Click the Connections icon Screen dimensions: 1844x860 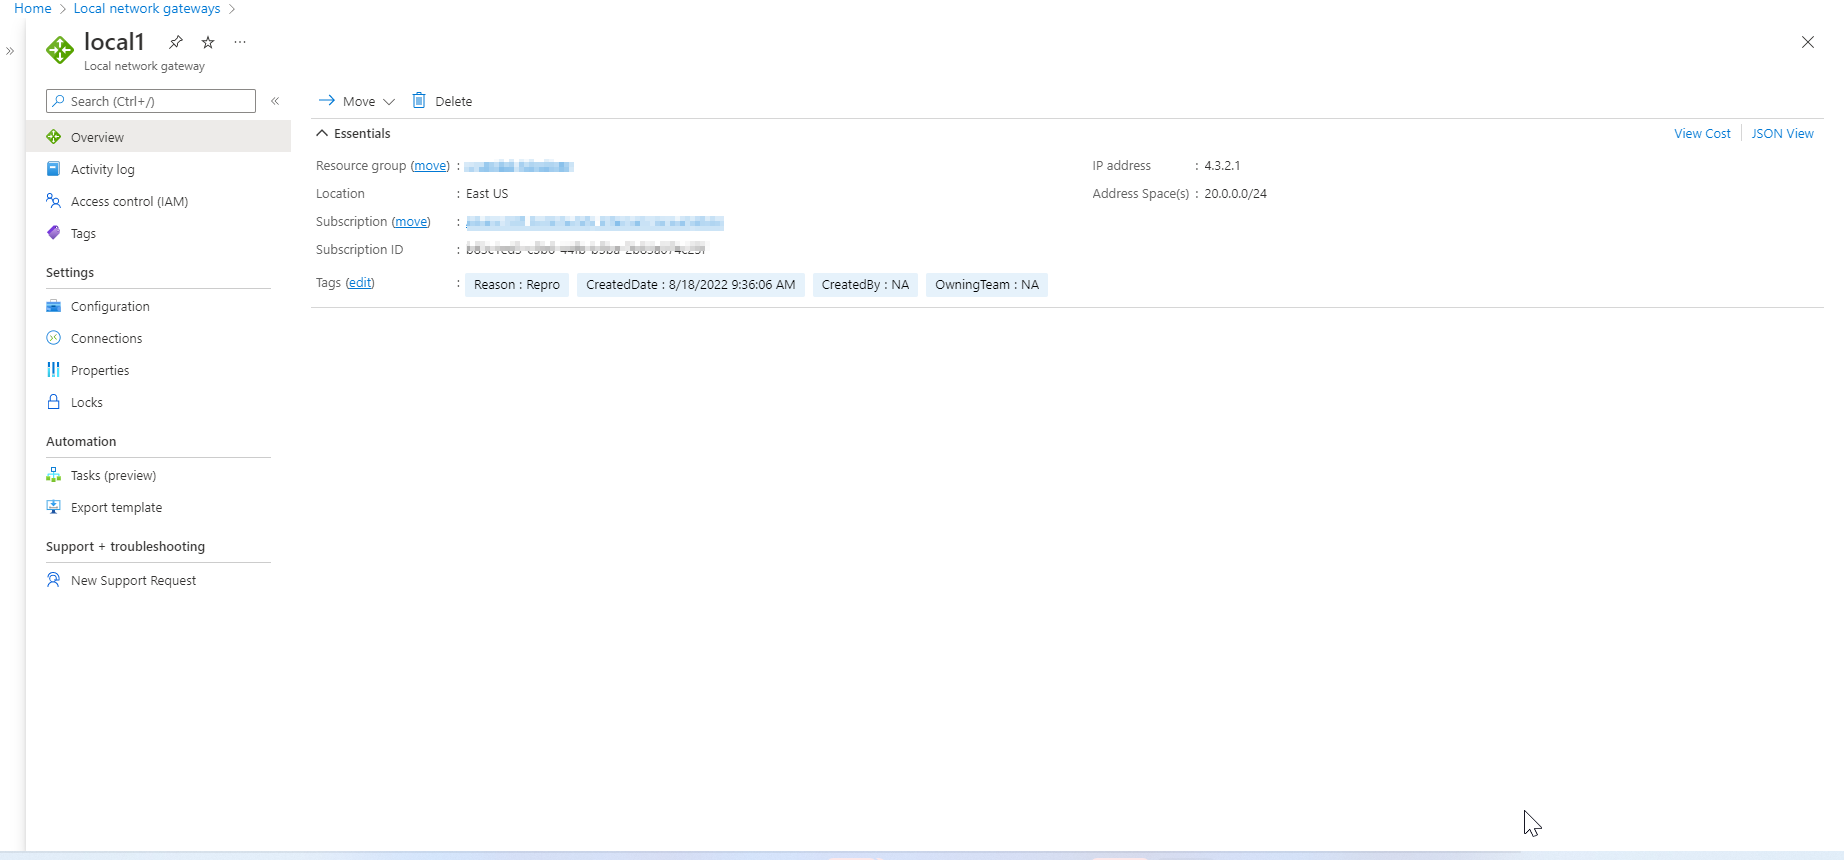pyautogui.click(x=54, y=338)
